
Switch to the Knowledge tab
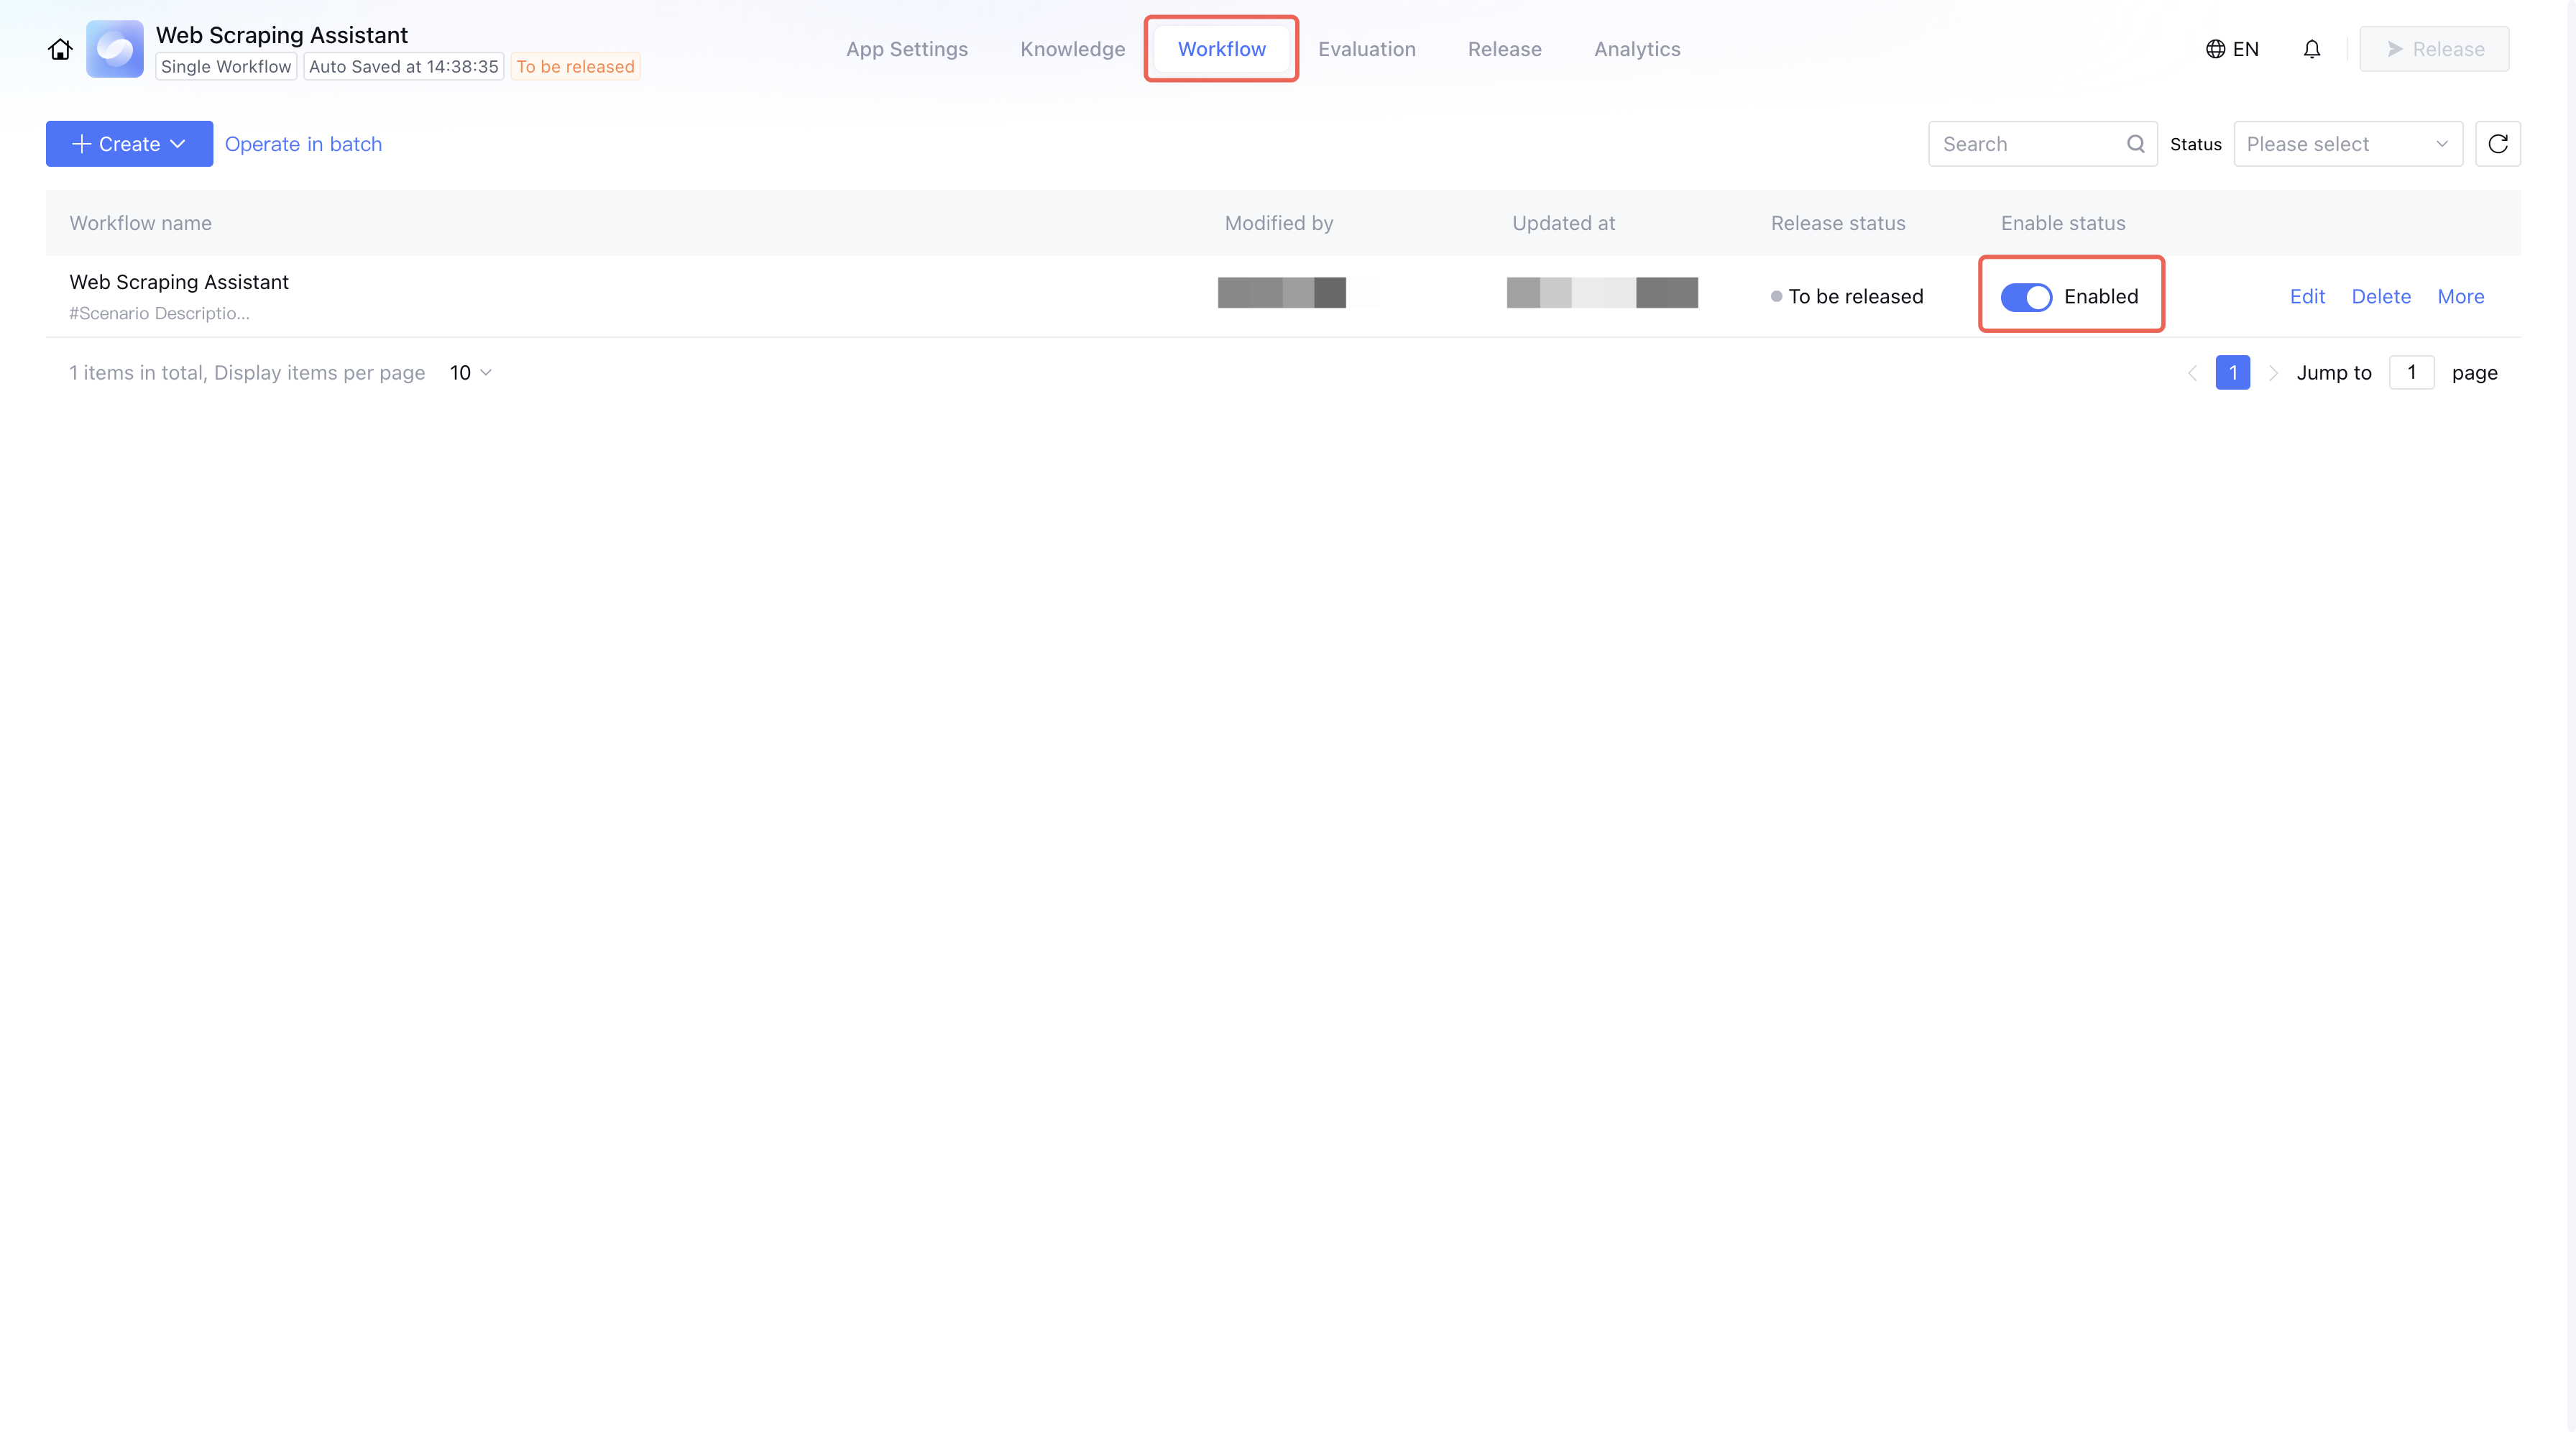pos(1072,49)
